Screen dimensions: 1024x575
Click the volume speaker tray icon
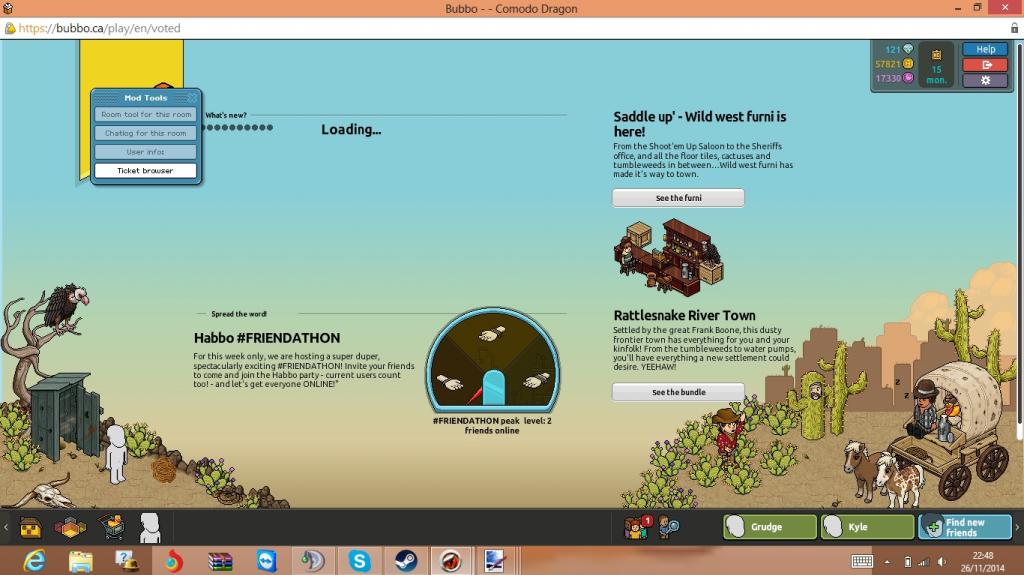pyautogui.click(x=942, y=561)
